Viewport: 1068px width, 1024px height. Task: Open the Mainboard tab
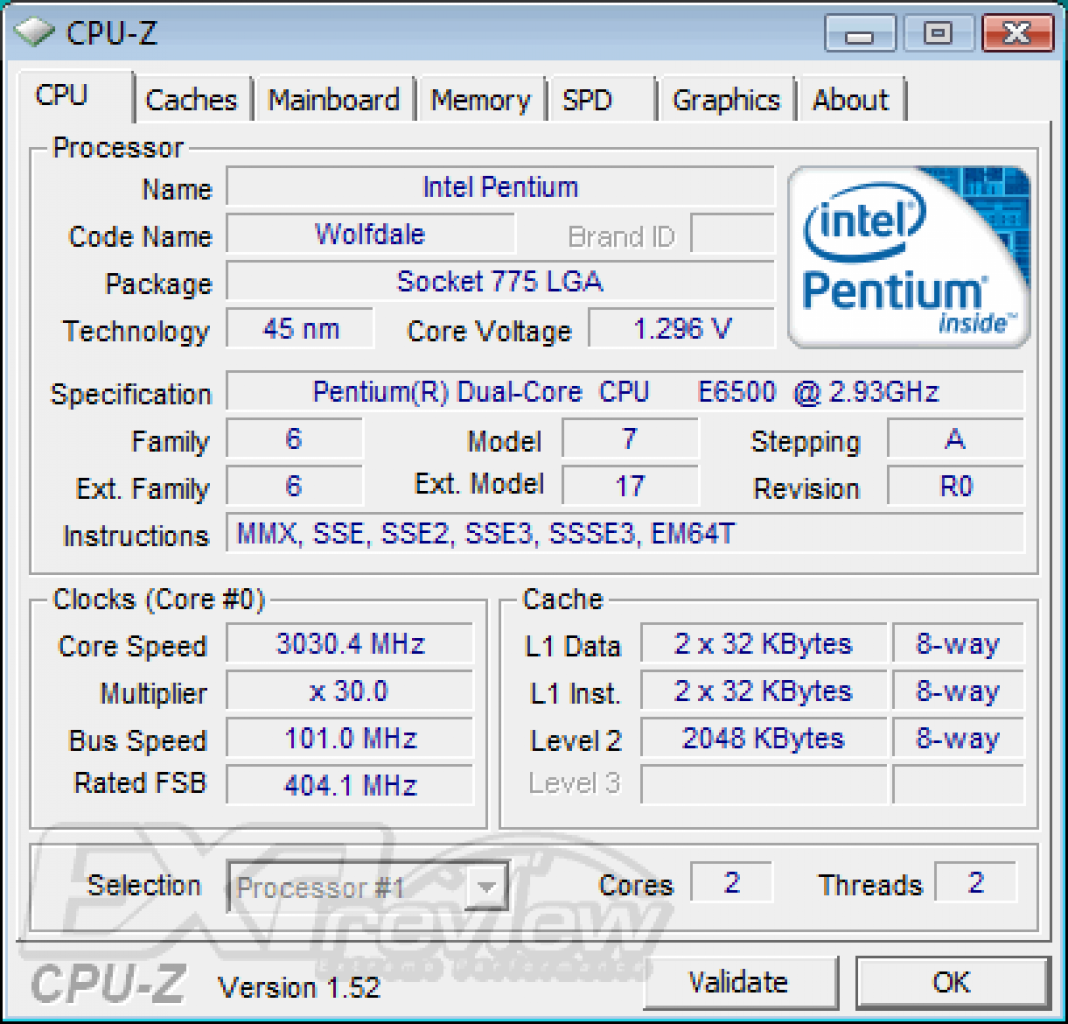click(334, 100)
